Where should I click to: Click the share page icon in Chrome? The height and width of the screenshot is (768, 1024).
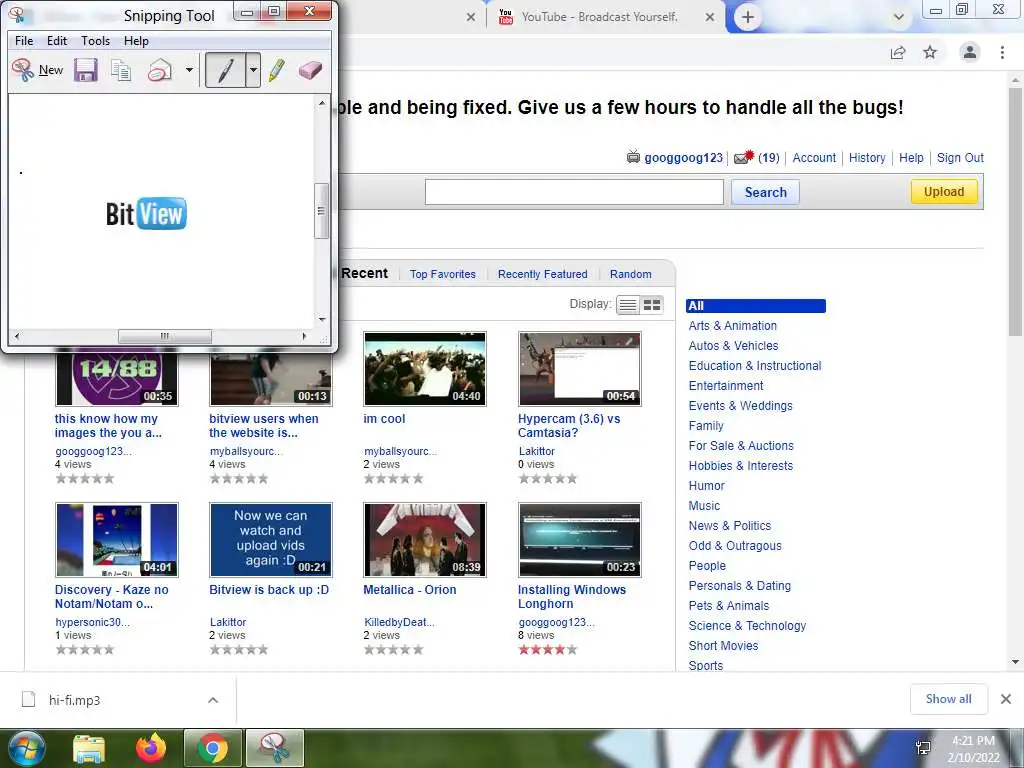pyautogui.click(x=898, y=52)
